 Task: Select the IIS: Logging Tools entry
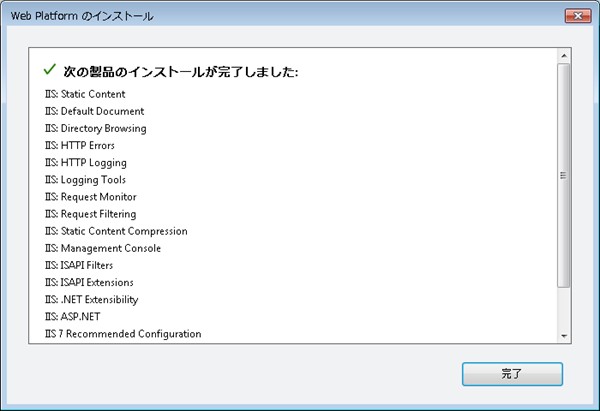click(85, 179)
